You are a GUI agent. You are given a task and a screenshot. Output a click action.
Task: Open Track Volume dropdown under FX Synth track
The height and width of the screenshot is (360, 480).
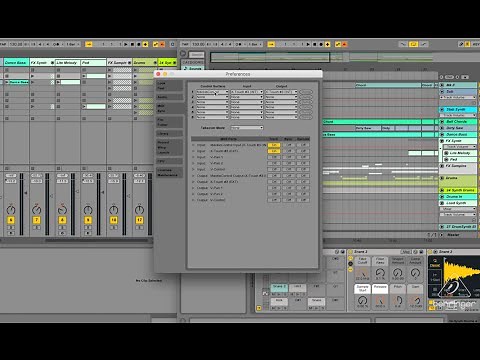pyautogui.click(x=459, y=147)
